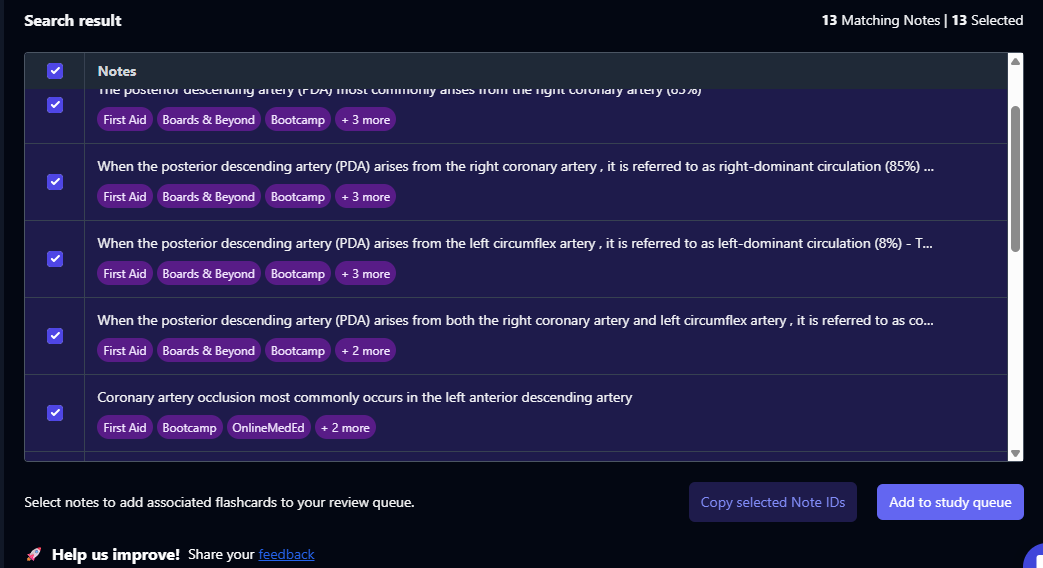This screenshot has height=568, width=1043.
Task: Click Copy selected Note IDs button
Action: [772, 502]
